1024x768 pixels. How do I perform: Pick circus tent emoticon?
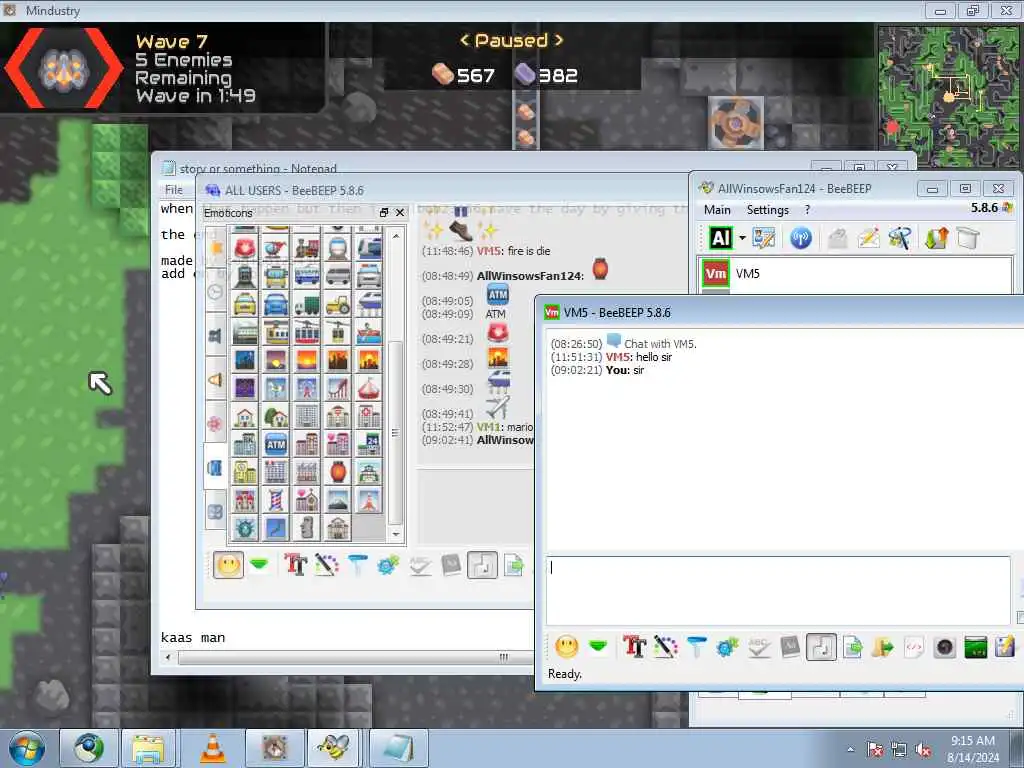click(x=369, y=388)
